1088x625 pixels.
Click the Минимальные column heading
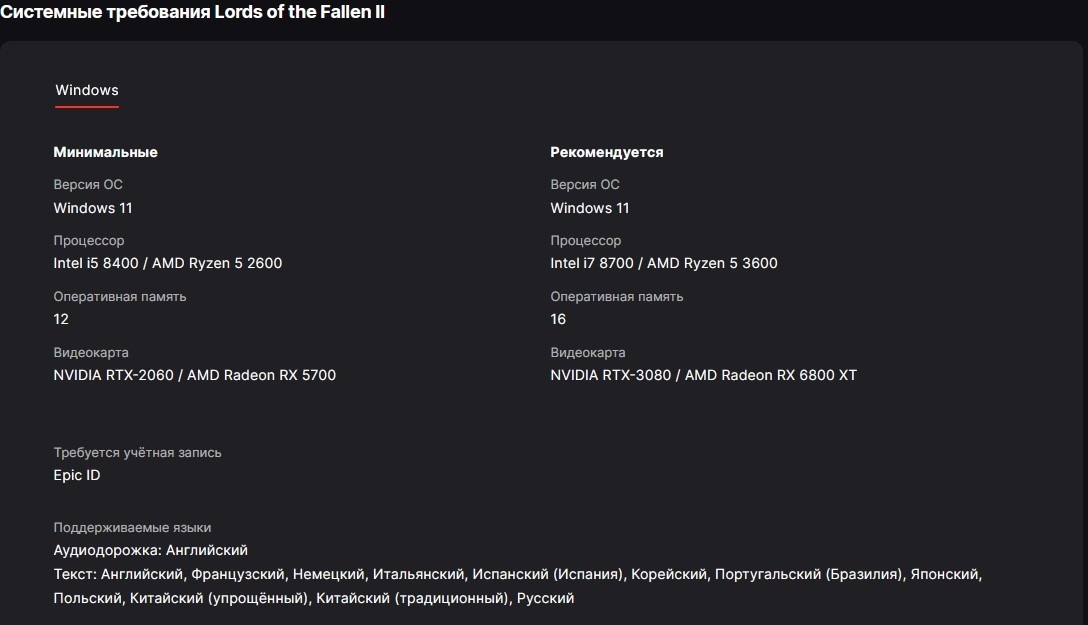(x=105, y=152)
